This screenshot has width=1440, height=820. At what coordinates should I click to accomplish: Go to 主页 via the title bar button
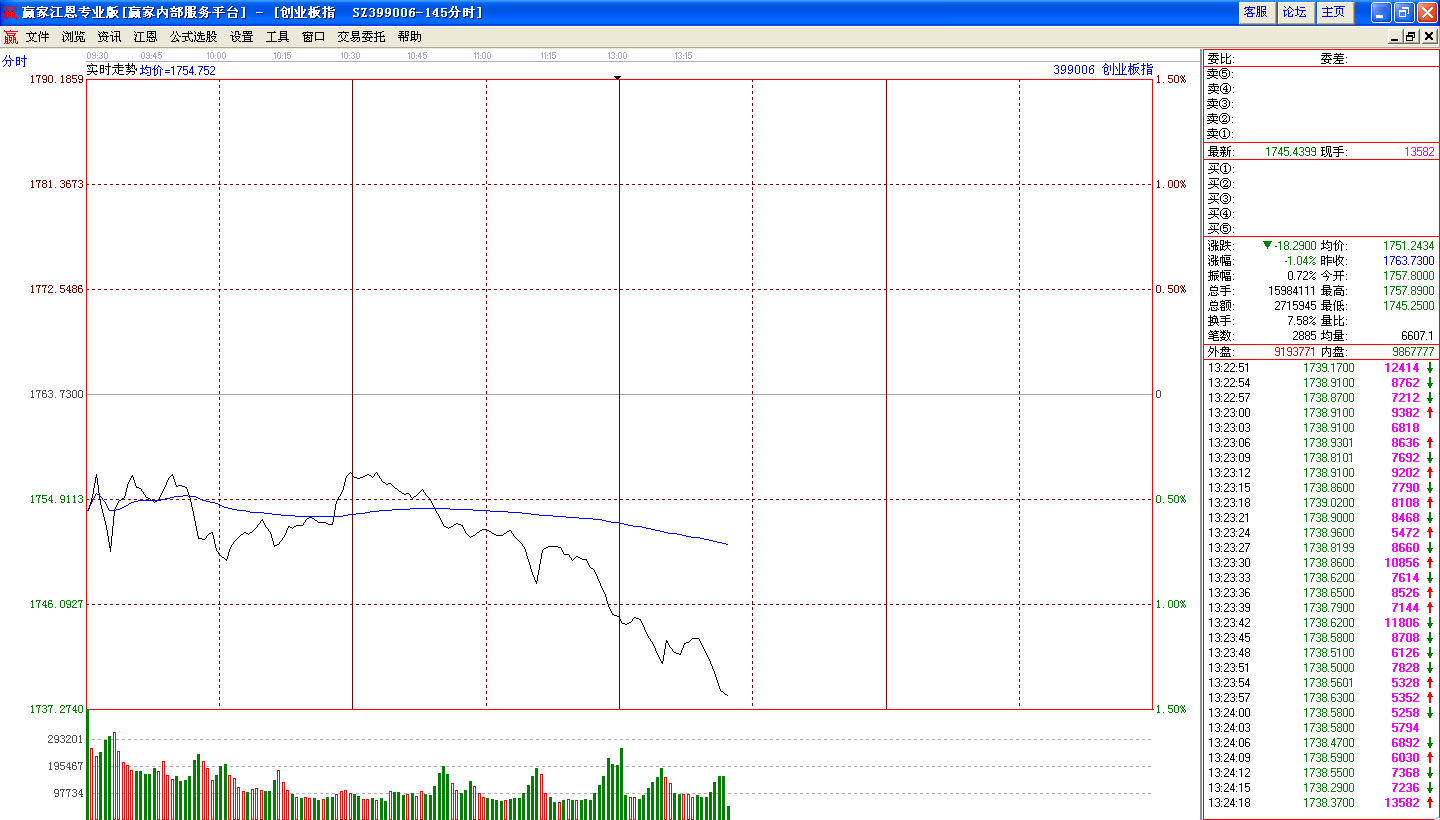[1333, 12]
